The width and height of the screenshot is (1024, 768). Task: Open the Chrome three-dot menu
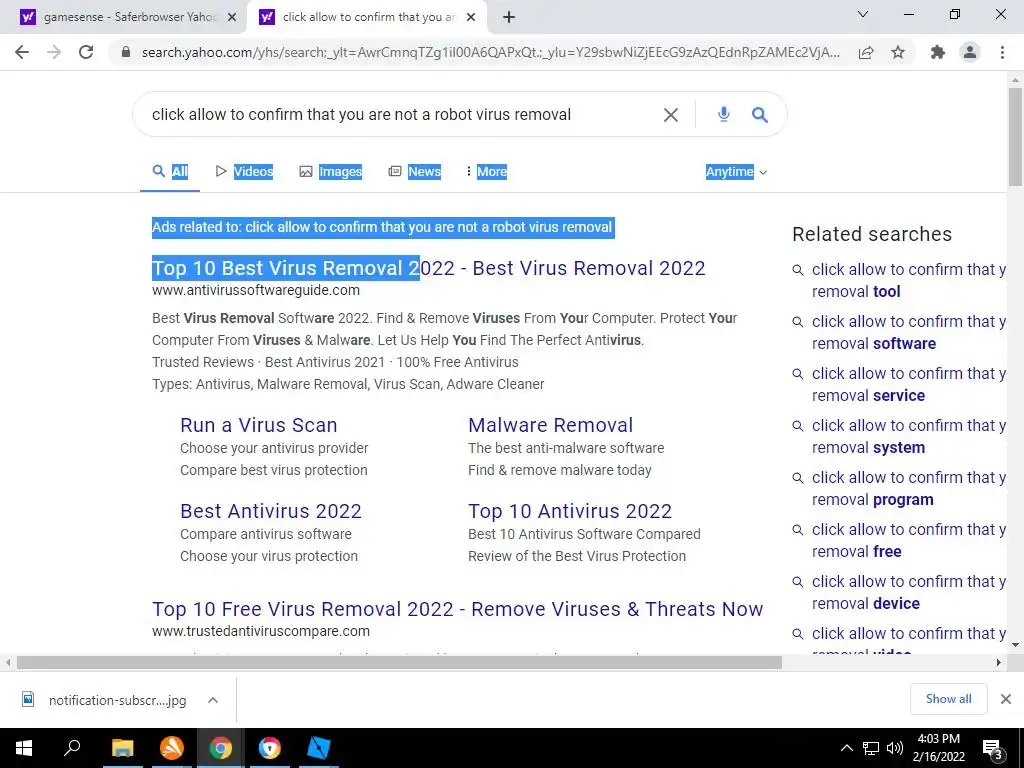tap(1002, 52)
